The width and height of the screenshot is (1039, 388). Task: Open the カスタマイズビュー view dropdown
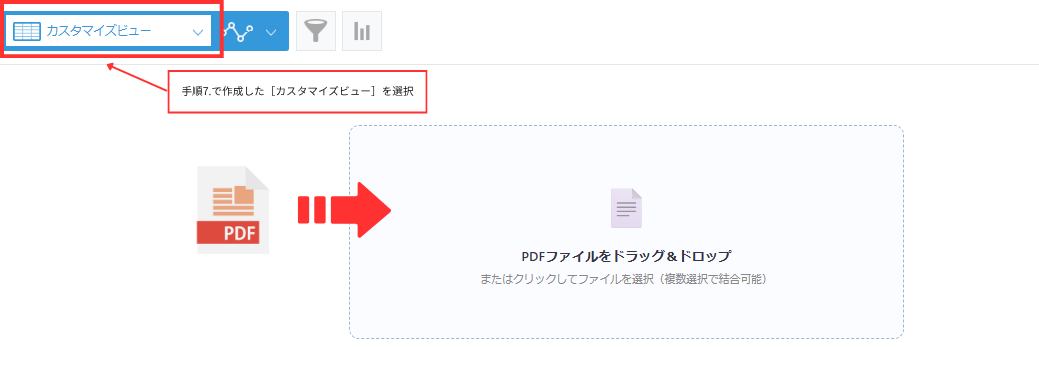(x=109, y=31)
